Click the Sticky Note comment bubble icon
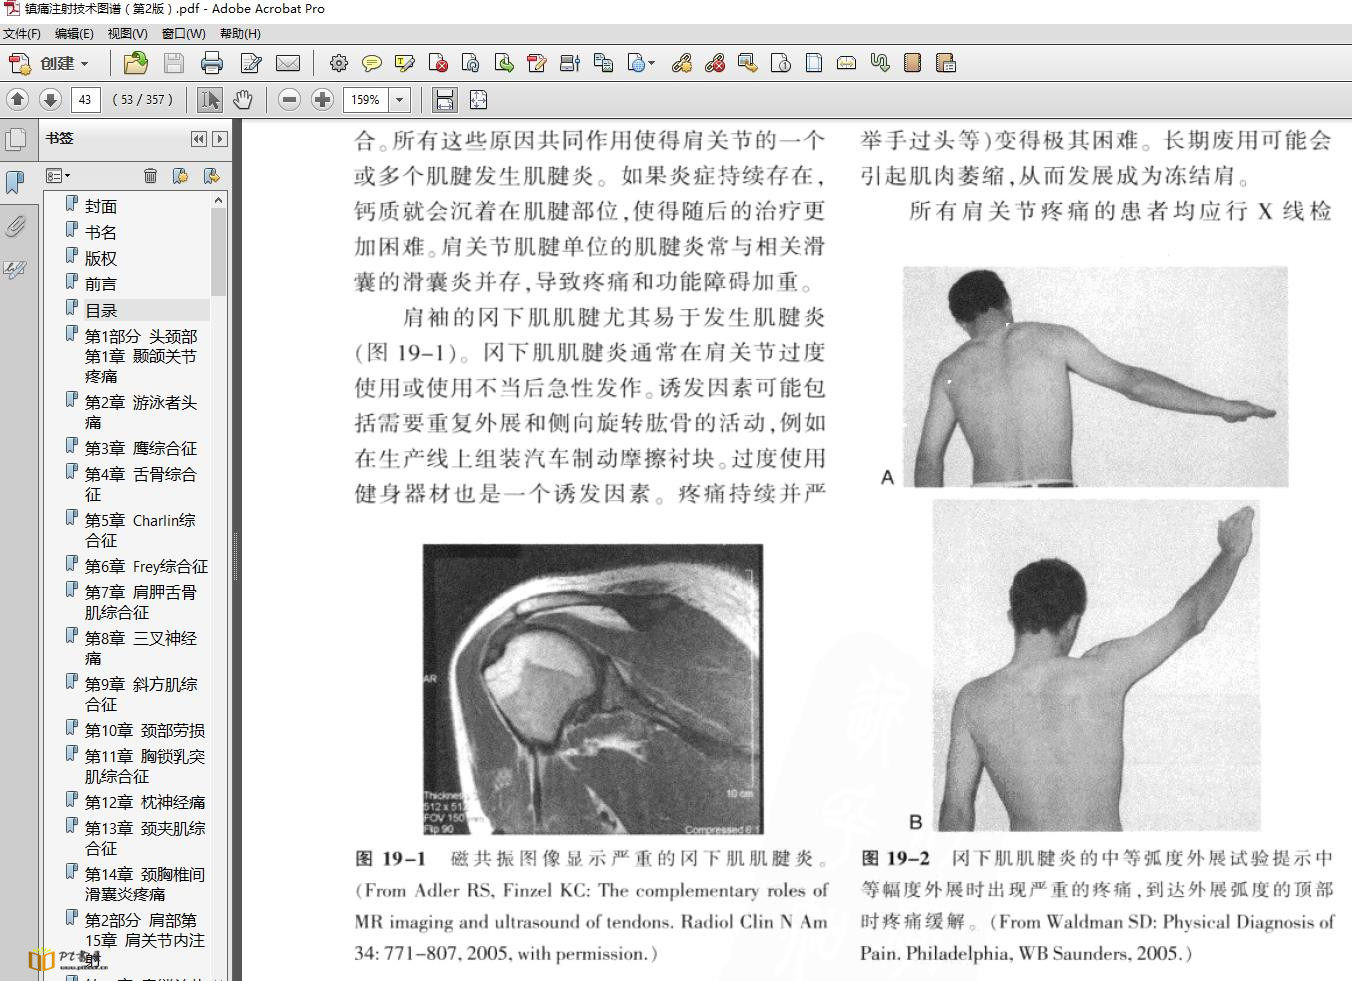 click(371, 64)
